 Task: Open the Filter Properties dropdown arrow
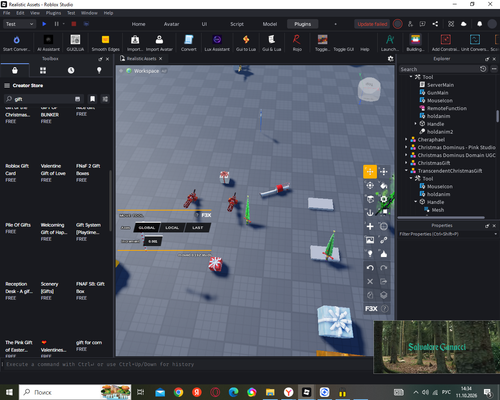click(495, 234)
